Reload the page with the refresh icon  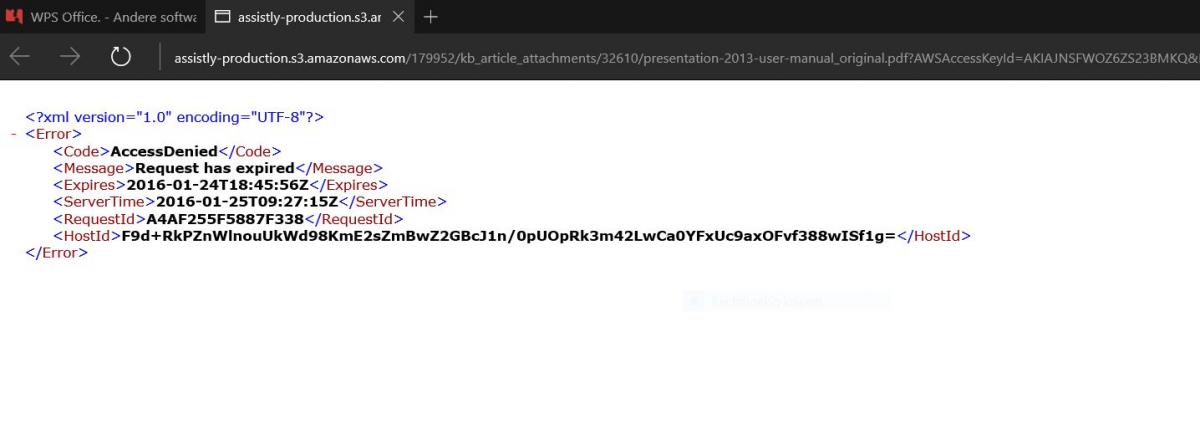pyautogui.click(x=121, y=57)
